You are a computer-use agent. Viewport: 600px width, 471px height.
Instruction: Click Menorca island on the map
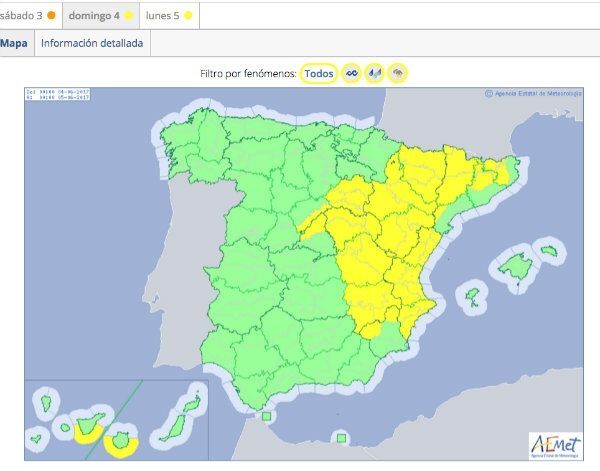[548, 248]
